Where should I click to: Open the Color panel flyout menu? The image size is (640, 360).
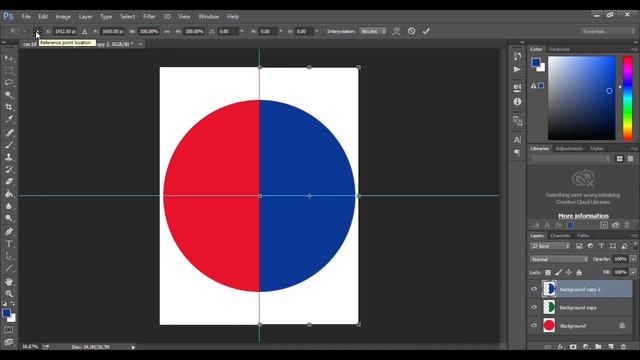pos(634,49)
